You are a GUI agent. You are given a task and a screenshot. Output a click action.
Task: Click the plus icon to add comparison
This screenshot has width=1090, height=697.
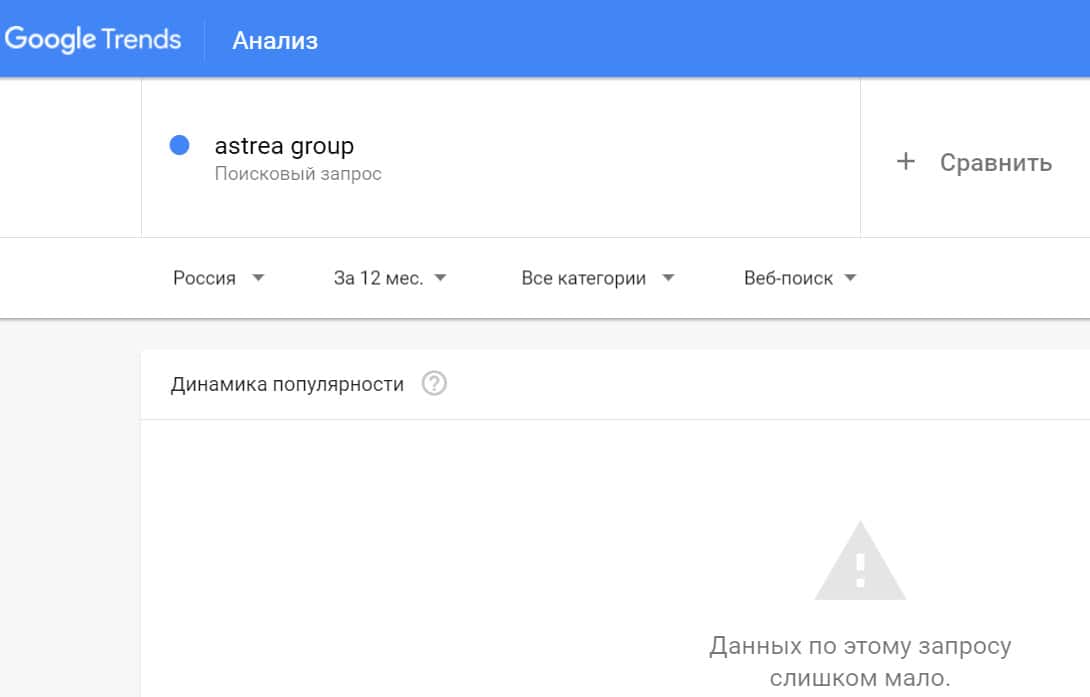(x=906, y=162)
